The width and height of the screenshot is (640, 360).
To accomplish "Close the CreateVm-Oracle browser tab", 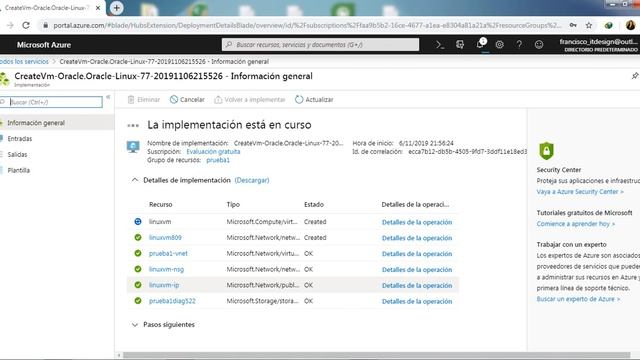I will 98,8.
